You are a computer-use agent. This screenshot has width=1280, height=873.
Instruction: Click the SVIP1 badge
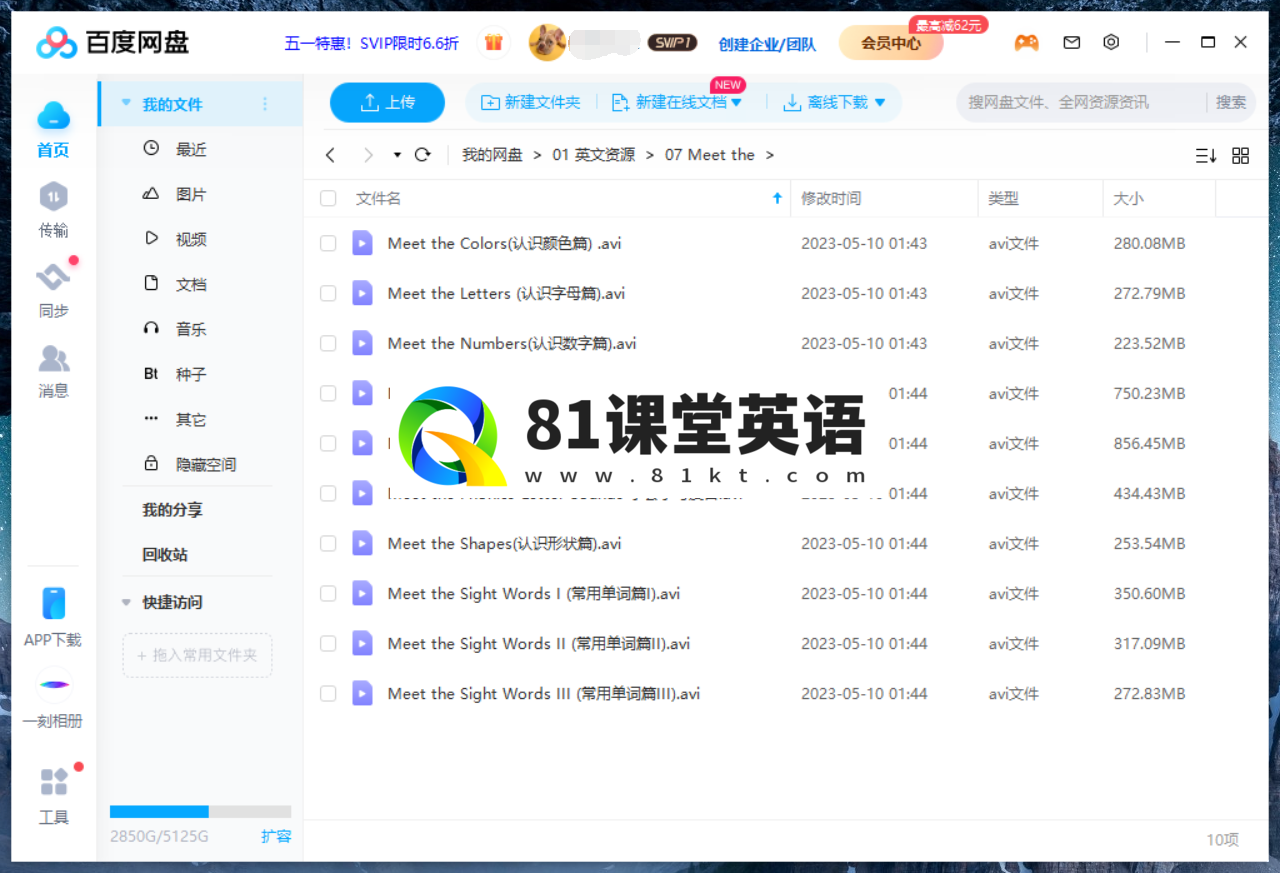pyautogui.click(x=672, y=43)
